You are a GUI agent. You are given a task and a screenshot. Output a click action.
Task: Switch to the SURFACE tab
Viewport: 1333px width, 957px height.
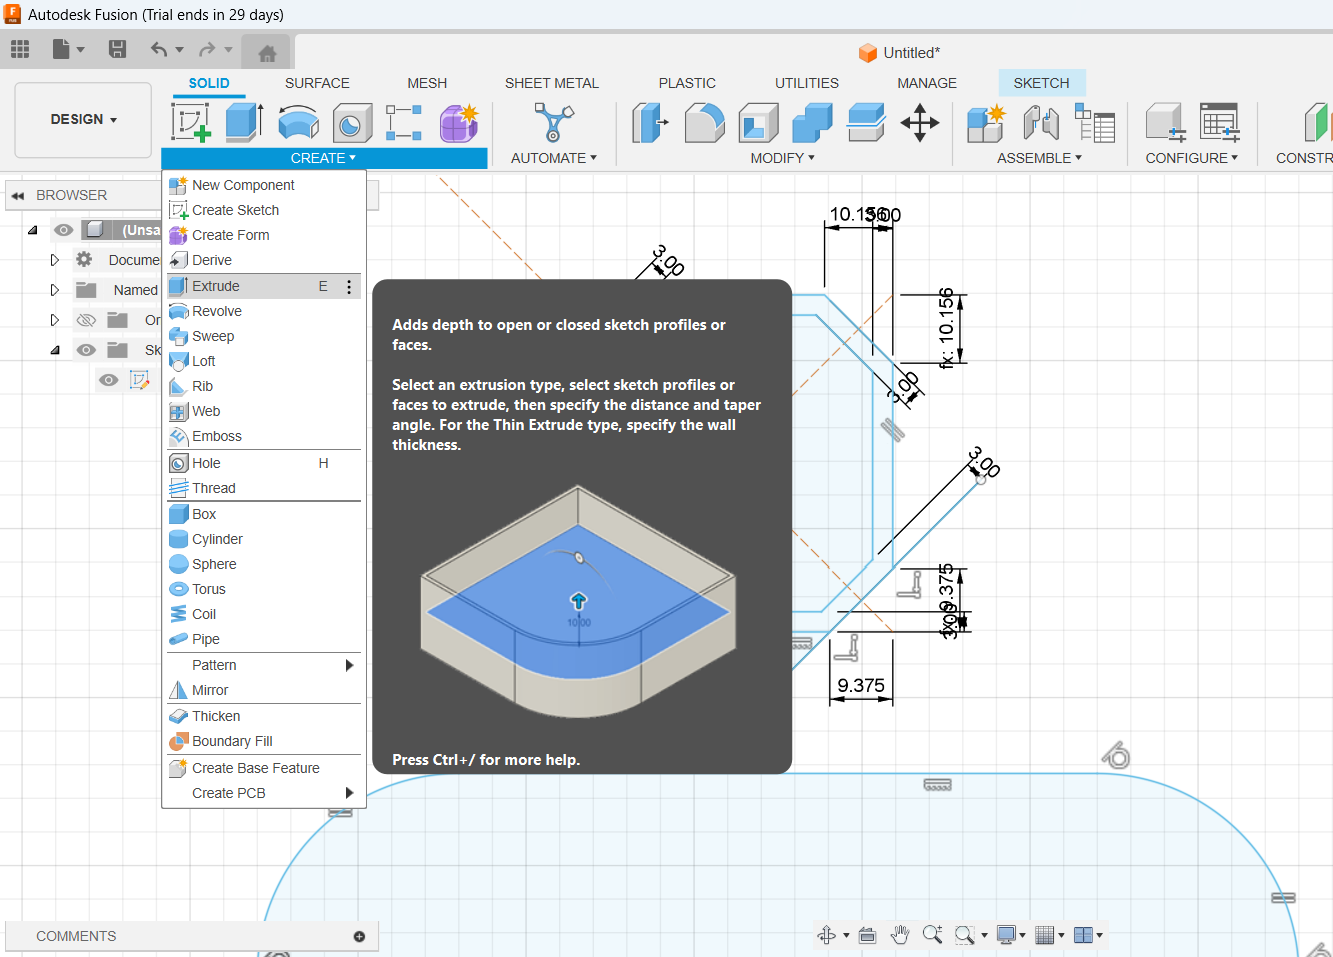317,83
